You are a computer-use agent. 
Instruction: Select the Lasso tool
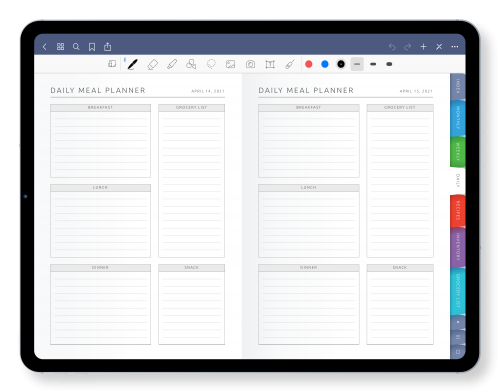[211, 64]
